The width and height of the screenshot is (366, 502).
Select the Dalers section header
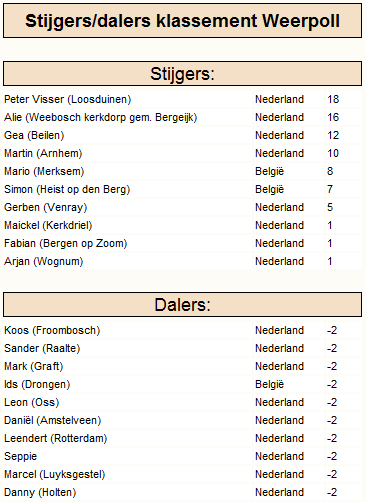(182, 305)
